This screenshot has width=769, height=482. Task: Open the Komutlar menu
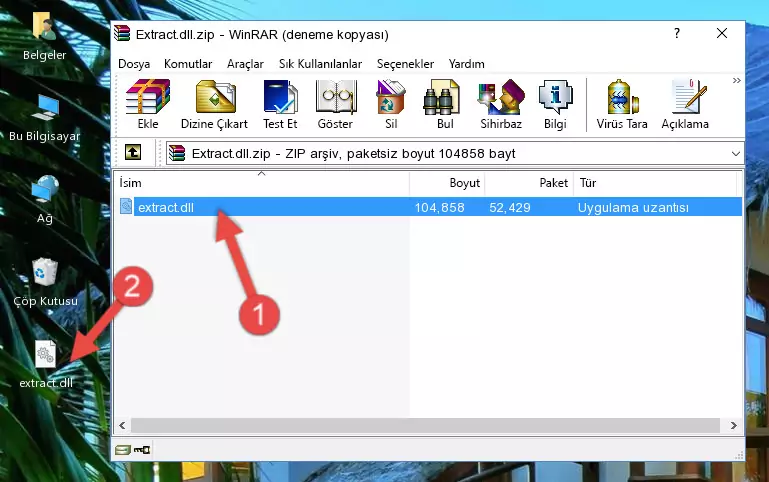[x=188, y=64]
